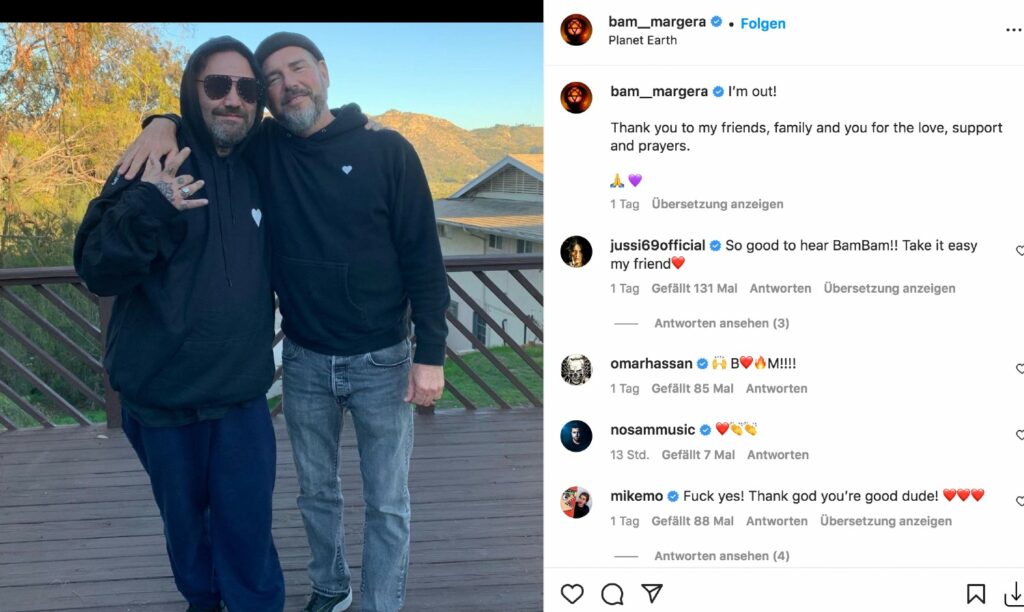Screen dimensions: 1024x612
Task: Share post via paper plane icon
Action: pyautogui.click(x=652, y=594)
